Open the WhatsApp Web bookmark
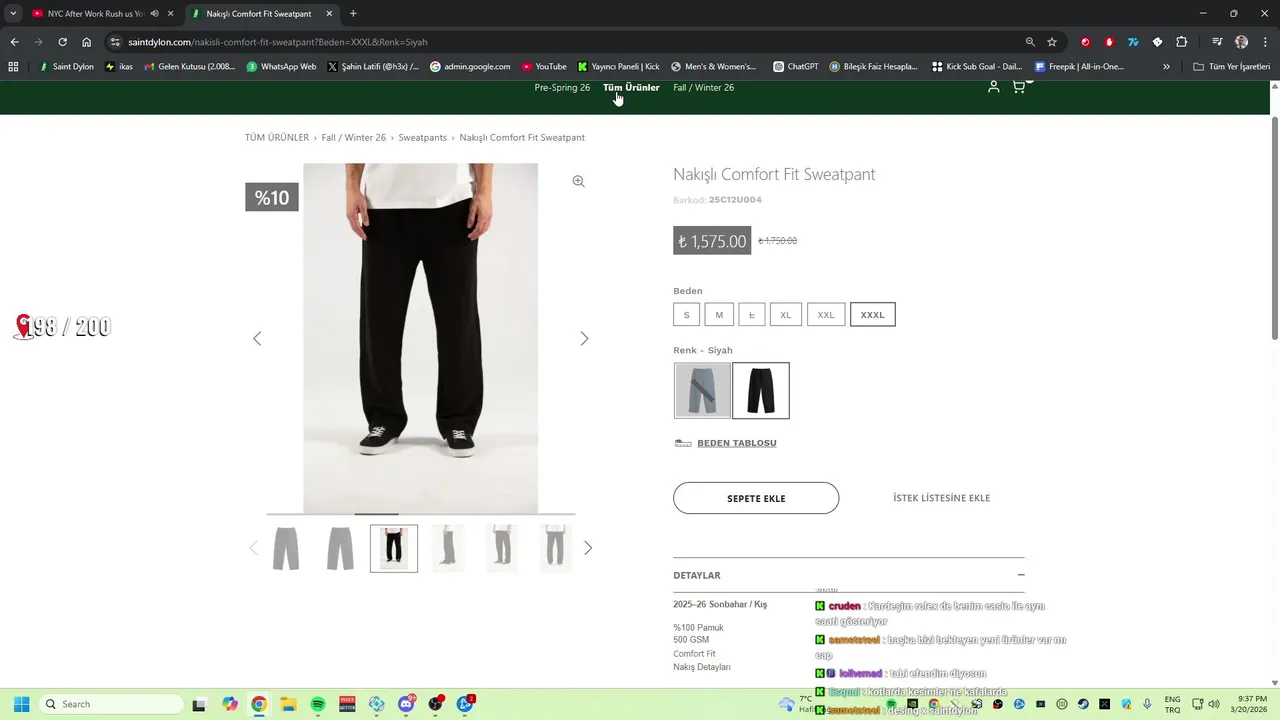Viewport: 1280px width, 720px height. pos(281,67)
